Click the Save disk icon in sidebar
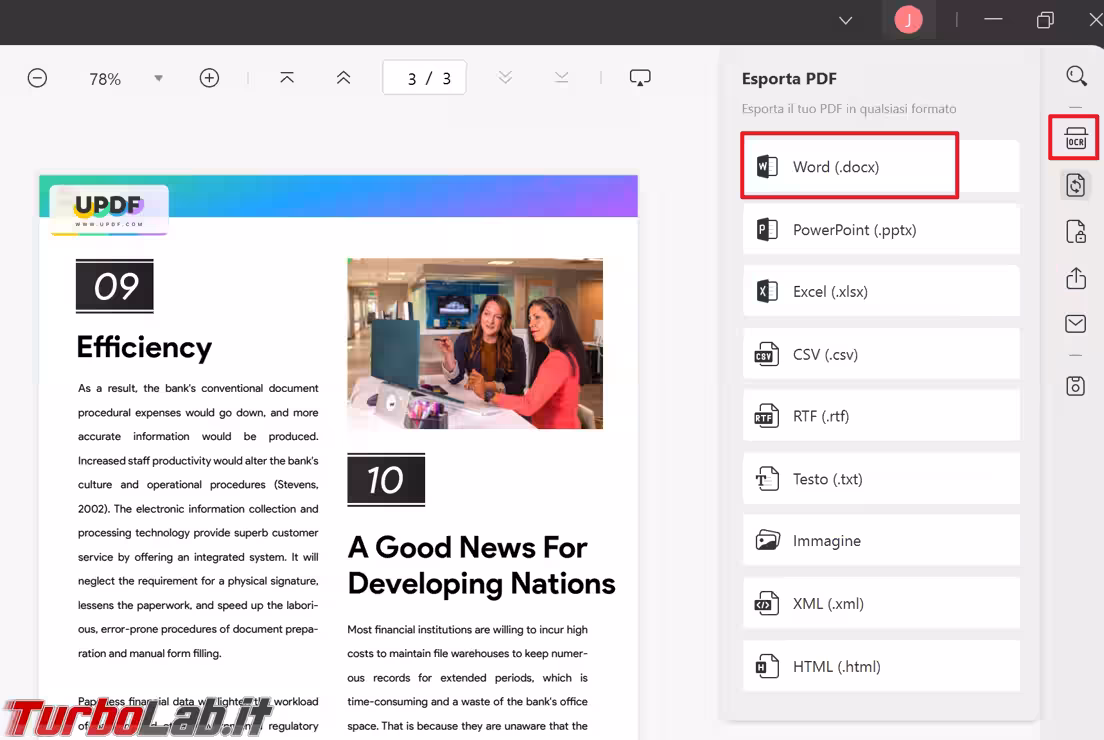This screenshot has height=740, width=1104. point(1076,385)
